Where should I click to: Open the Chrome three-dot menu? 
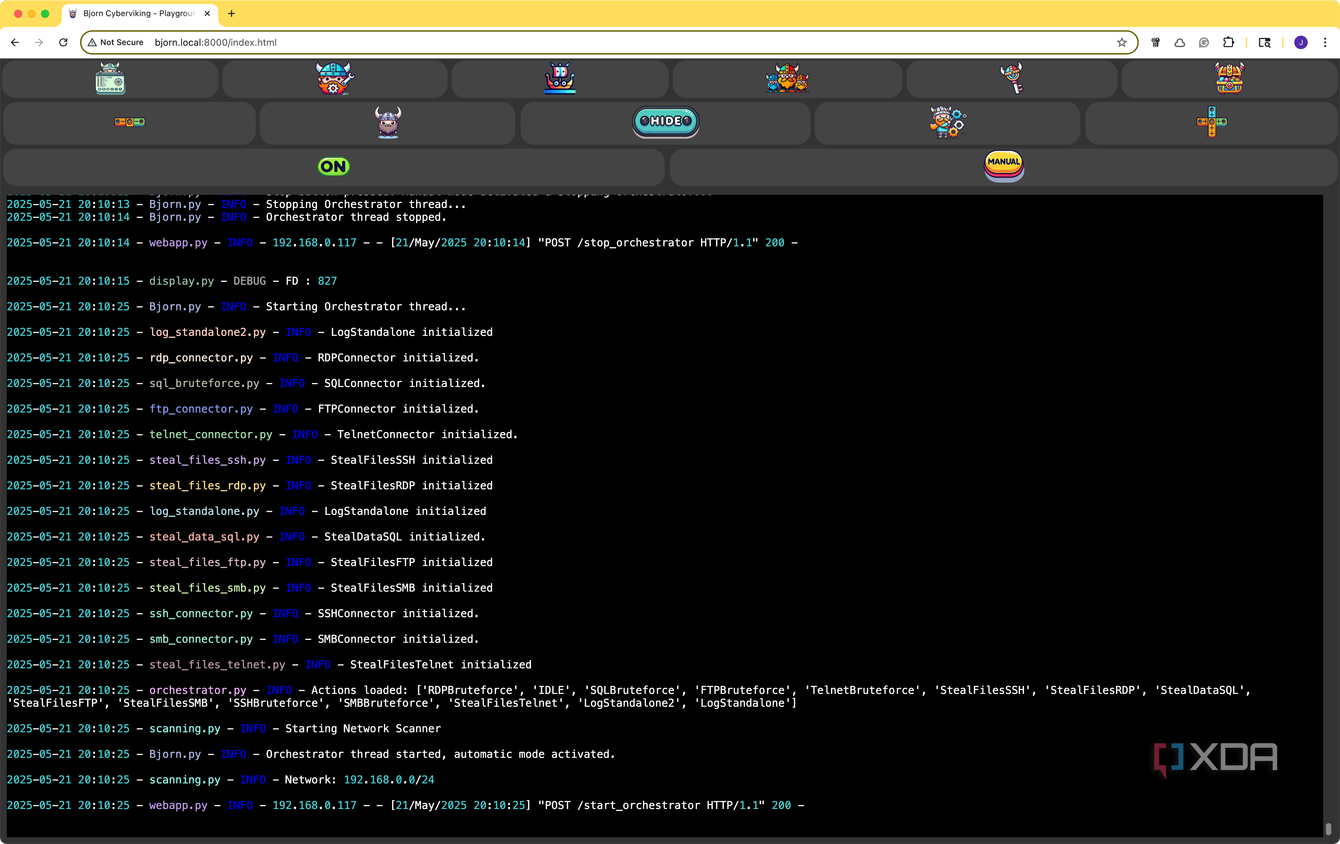[1325, 43]
